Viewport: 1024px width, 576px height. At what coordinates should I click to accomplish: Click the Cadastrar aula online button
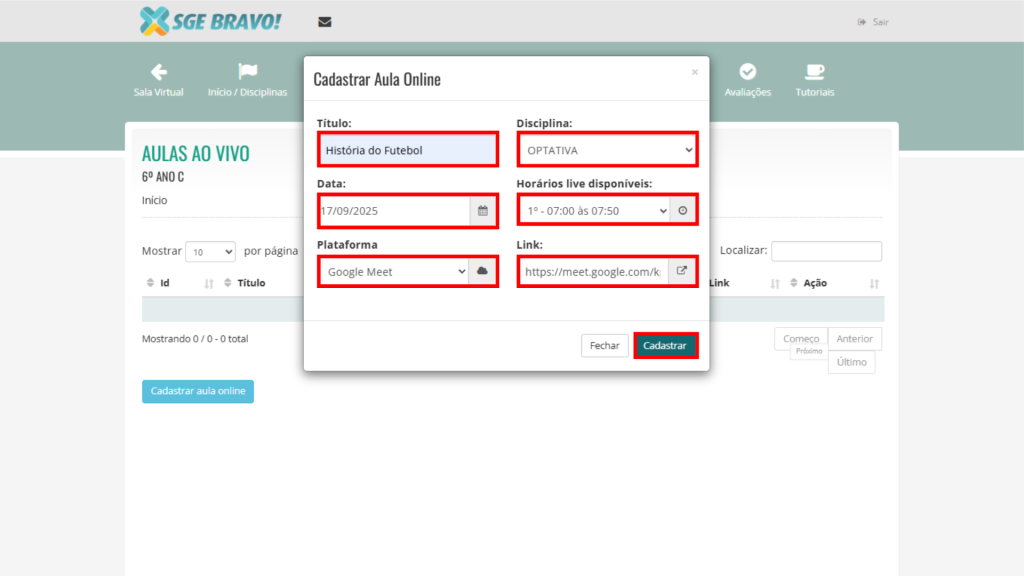tap(198, 392)
